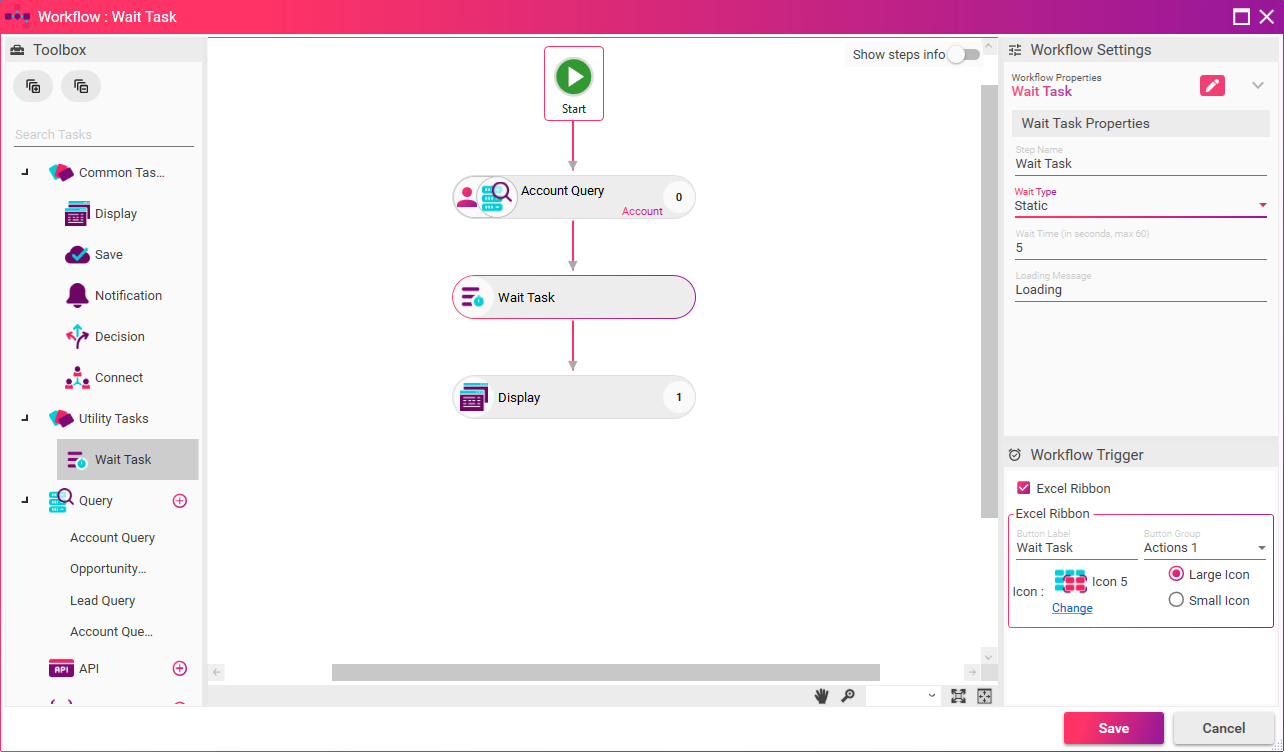1284x752 pixels.
Task: Toggle the Show steps info switch
Action: [x=963, y=54]
